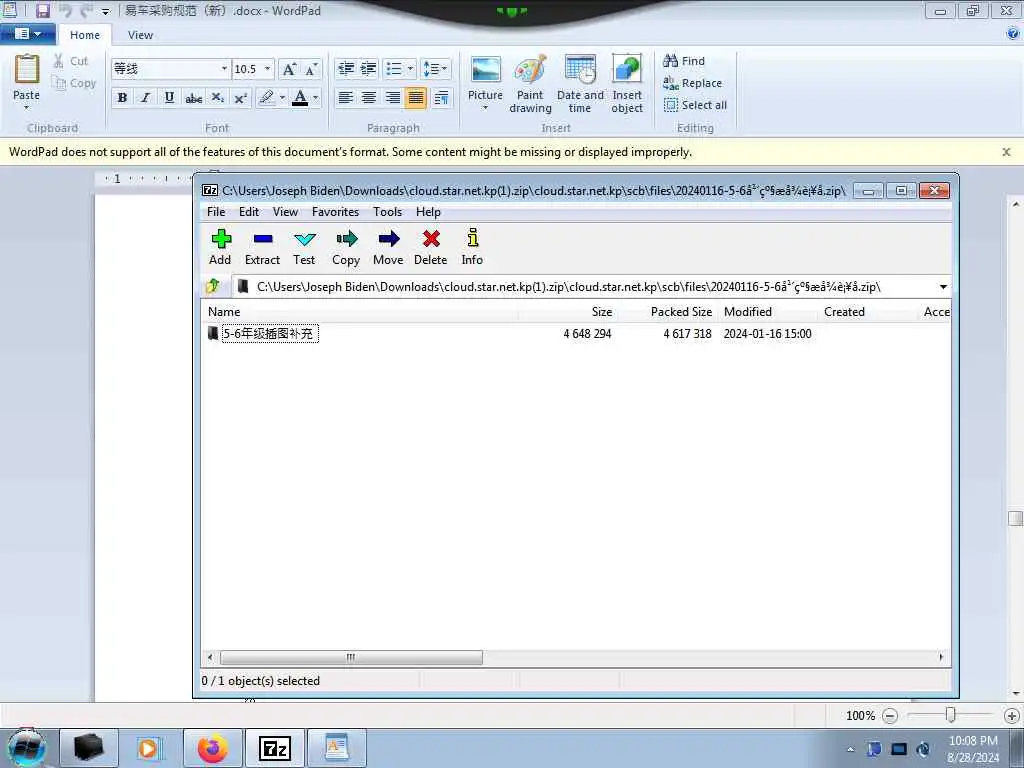
Task: Open the WordPad Paragraph dialog icon
Action: coord(441,98)
